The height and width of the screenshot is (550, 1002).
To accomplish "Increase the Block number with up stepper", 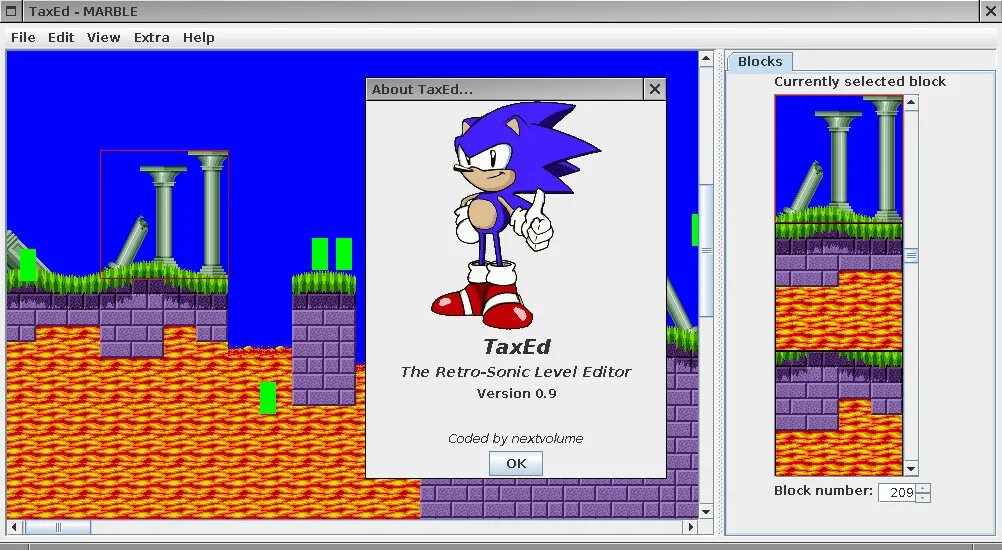I will tap(923, 489).
